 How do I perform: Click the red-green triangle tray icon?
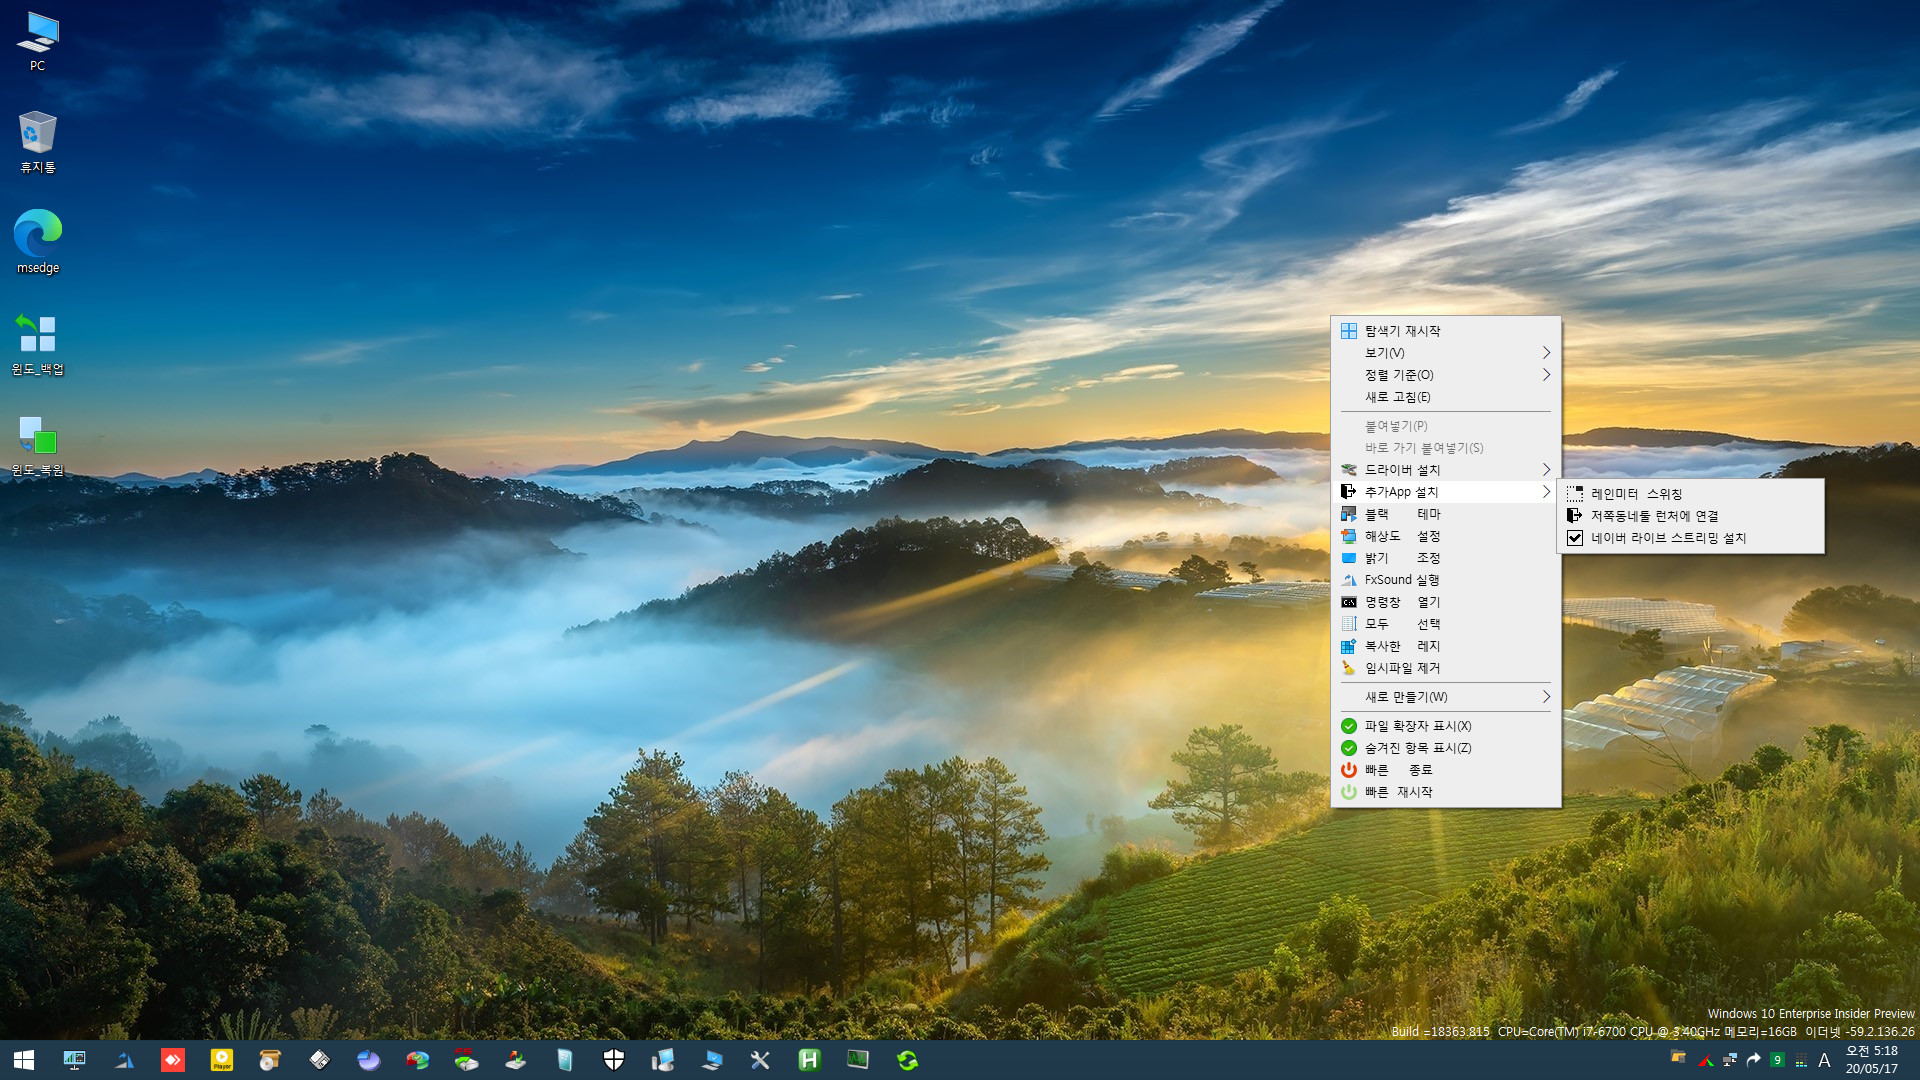(1706, 1060)
